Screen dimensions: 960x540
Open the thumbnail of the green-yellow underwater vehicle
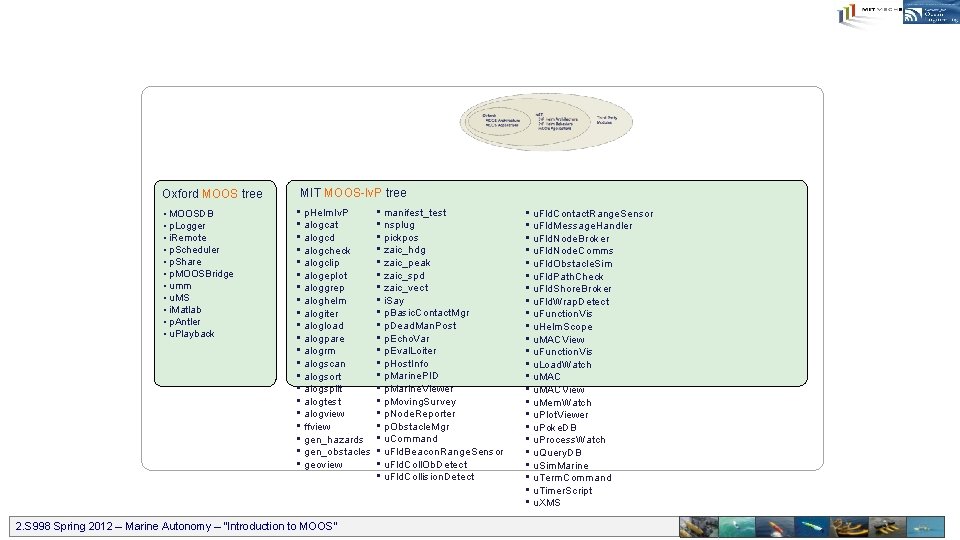click(811, 527)
